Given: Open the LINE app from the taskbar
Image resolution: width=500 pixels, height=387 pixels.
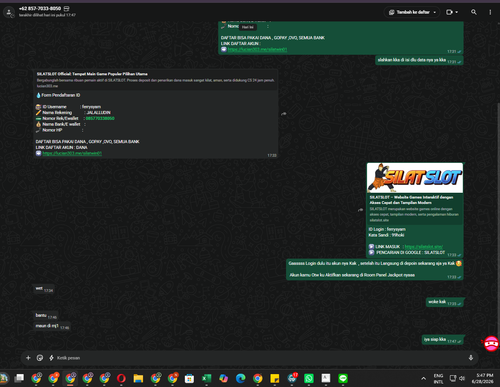Looking at the screenshot, I should (x=343, y=378).
